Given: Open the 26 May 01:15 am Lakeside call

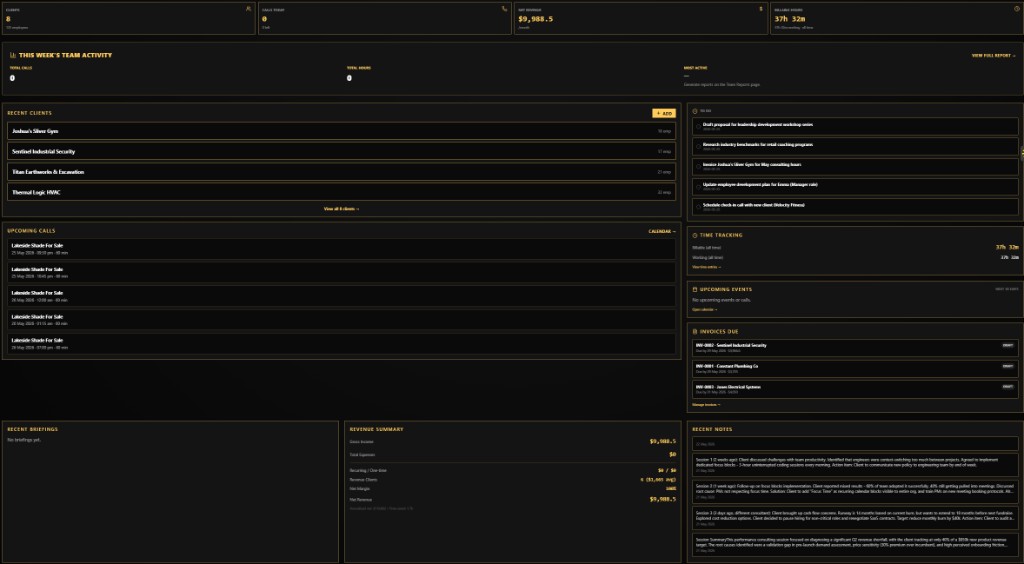Looking at the screenshot, I should 341,319.
